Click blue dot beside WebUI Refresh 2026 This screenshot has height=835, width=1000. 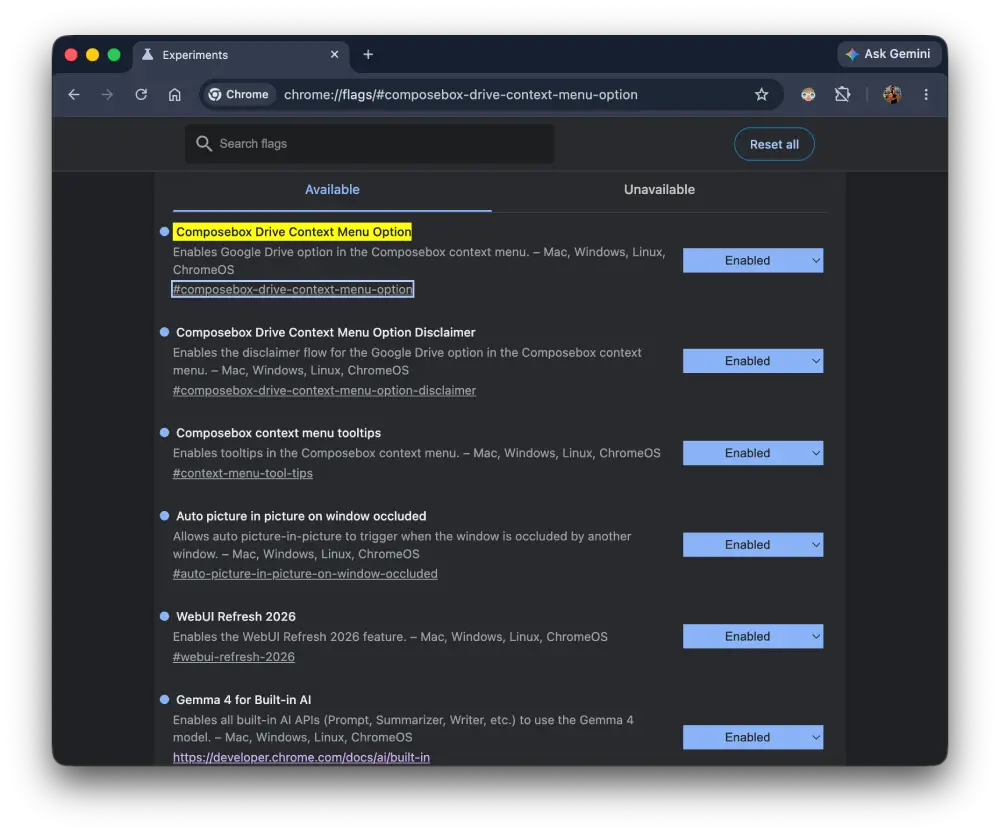tap(165, 616)
